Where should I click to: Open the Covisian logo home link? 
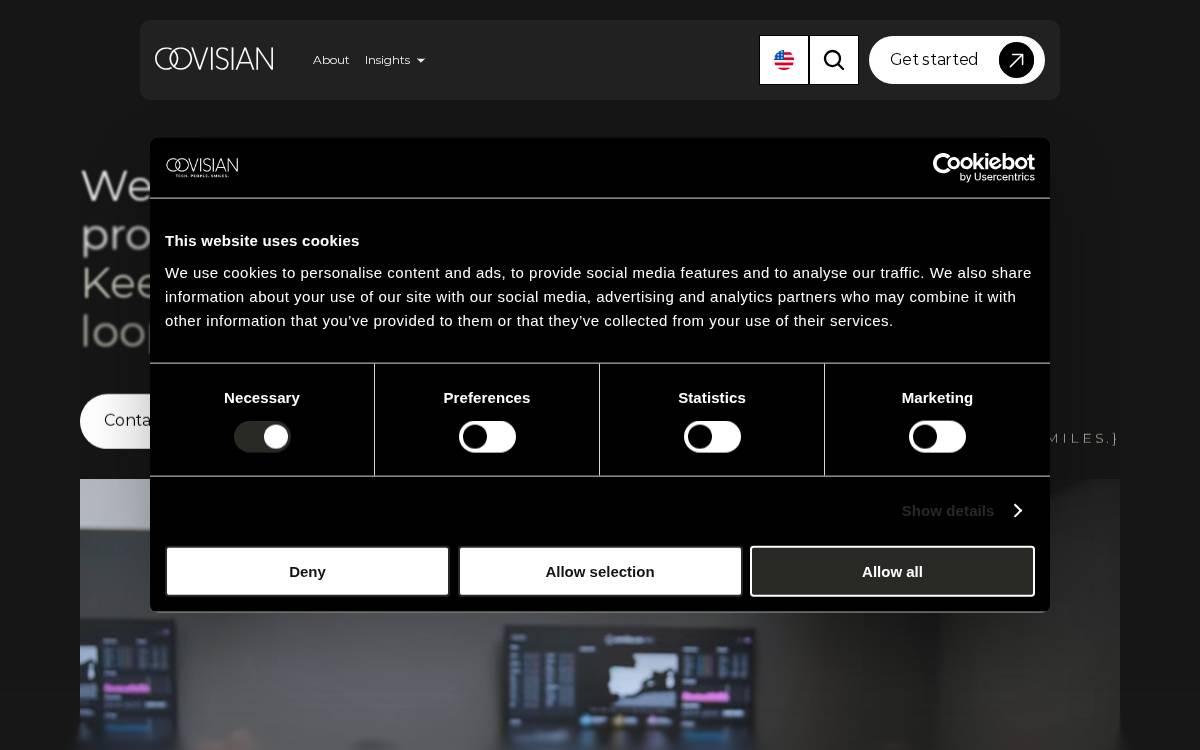click(214, 59)
